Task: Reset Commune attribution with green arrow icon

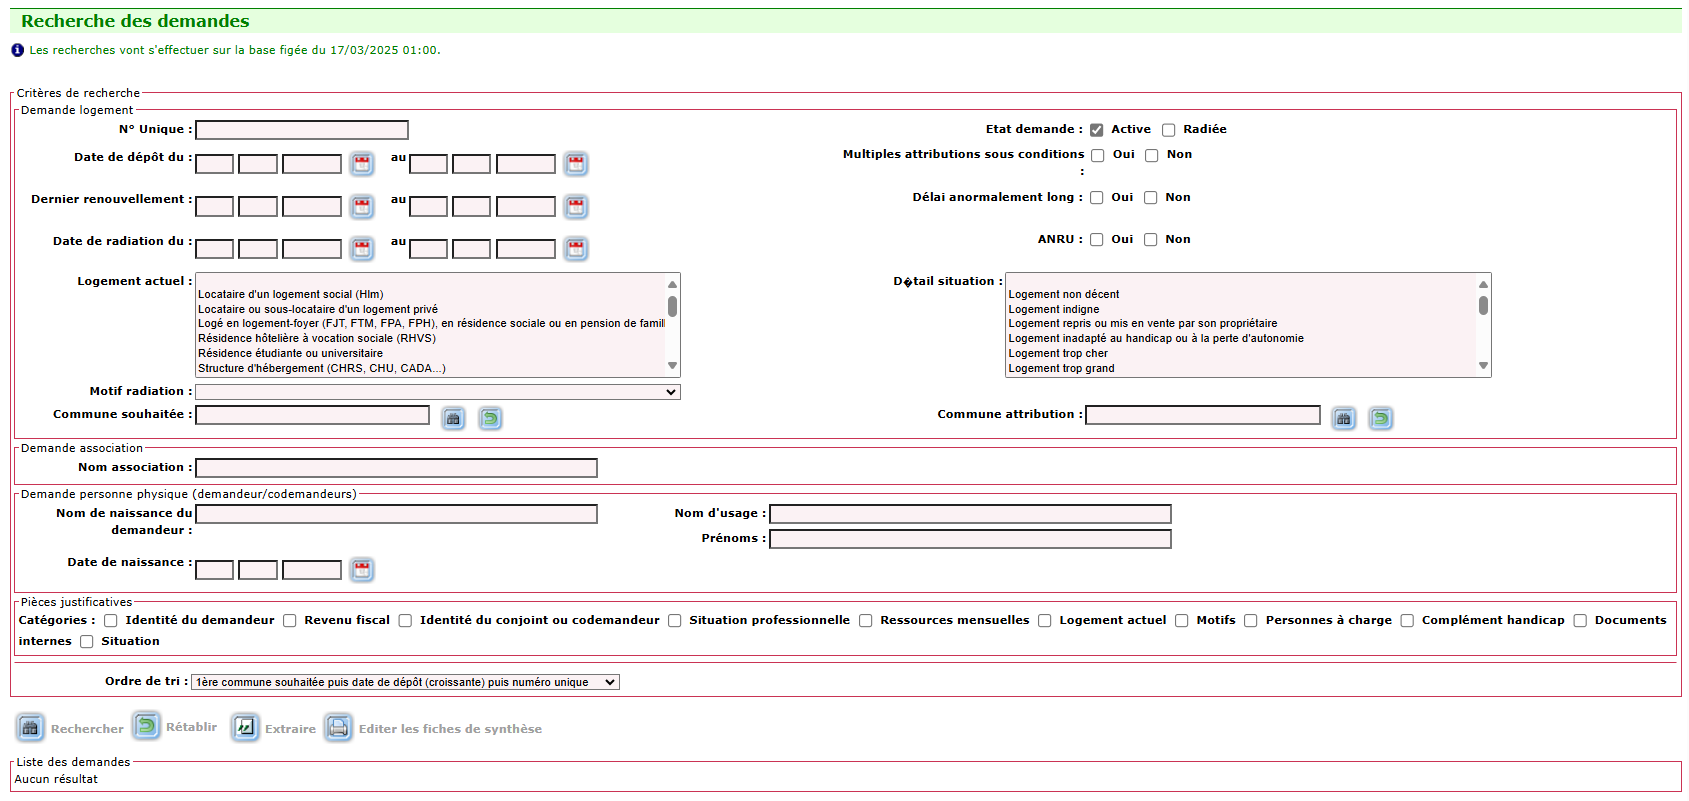Action: [x=1381, y=418]
